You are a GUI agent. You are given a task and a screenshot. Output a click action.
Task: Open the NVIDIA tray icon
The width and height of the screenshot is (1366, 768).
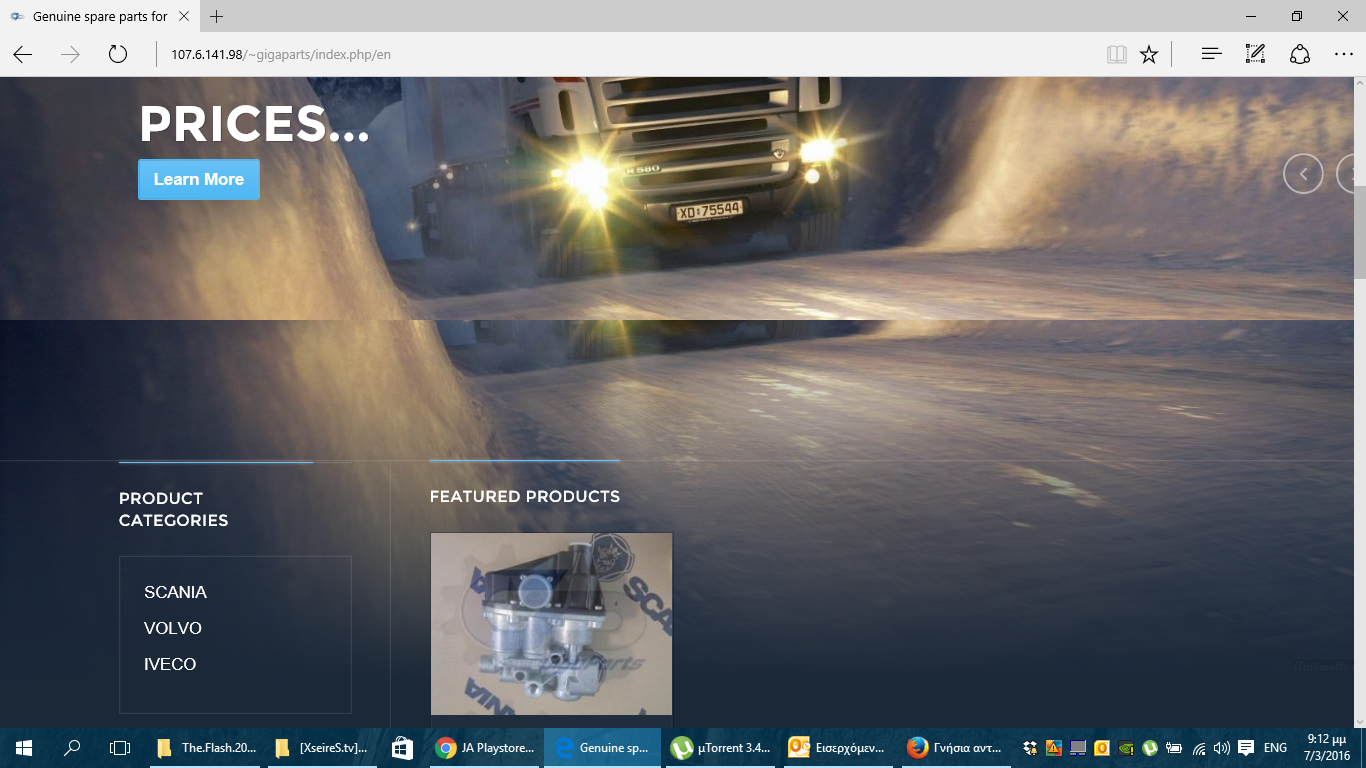(1126, 748)
